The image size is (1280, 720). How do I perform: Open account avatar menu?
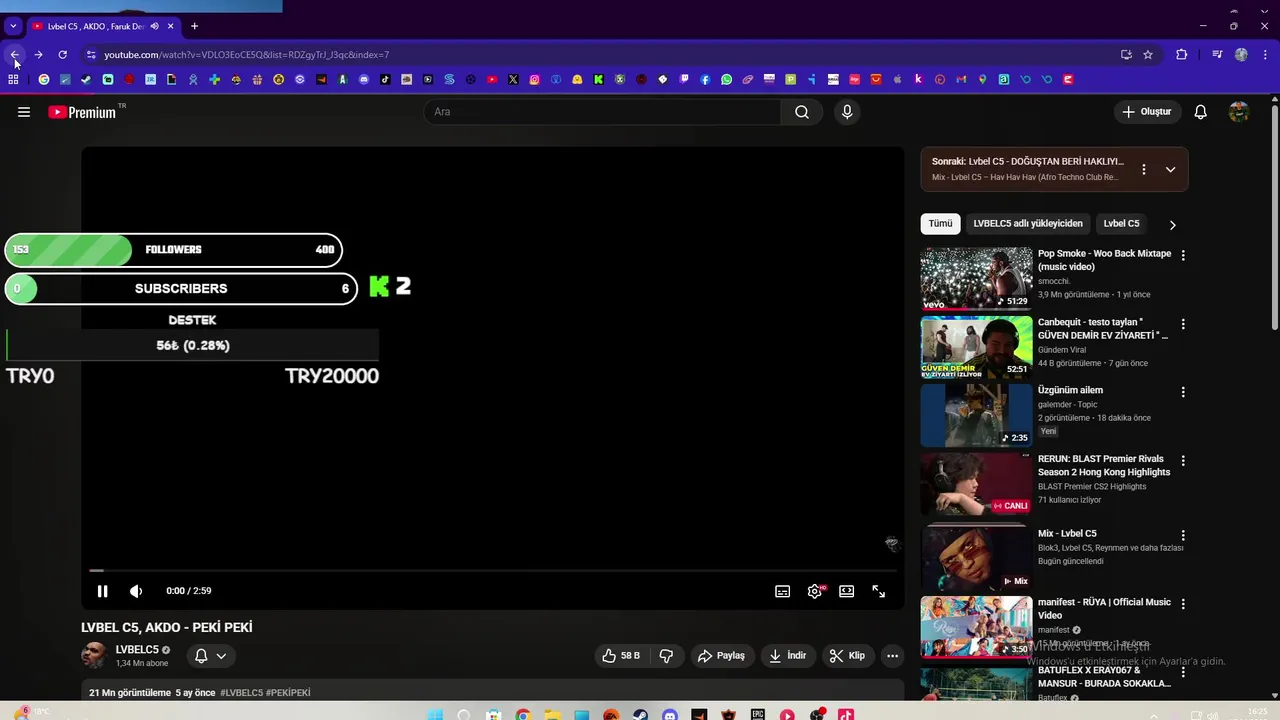(1239, 112)
